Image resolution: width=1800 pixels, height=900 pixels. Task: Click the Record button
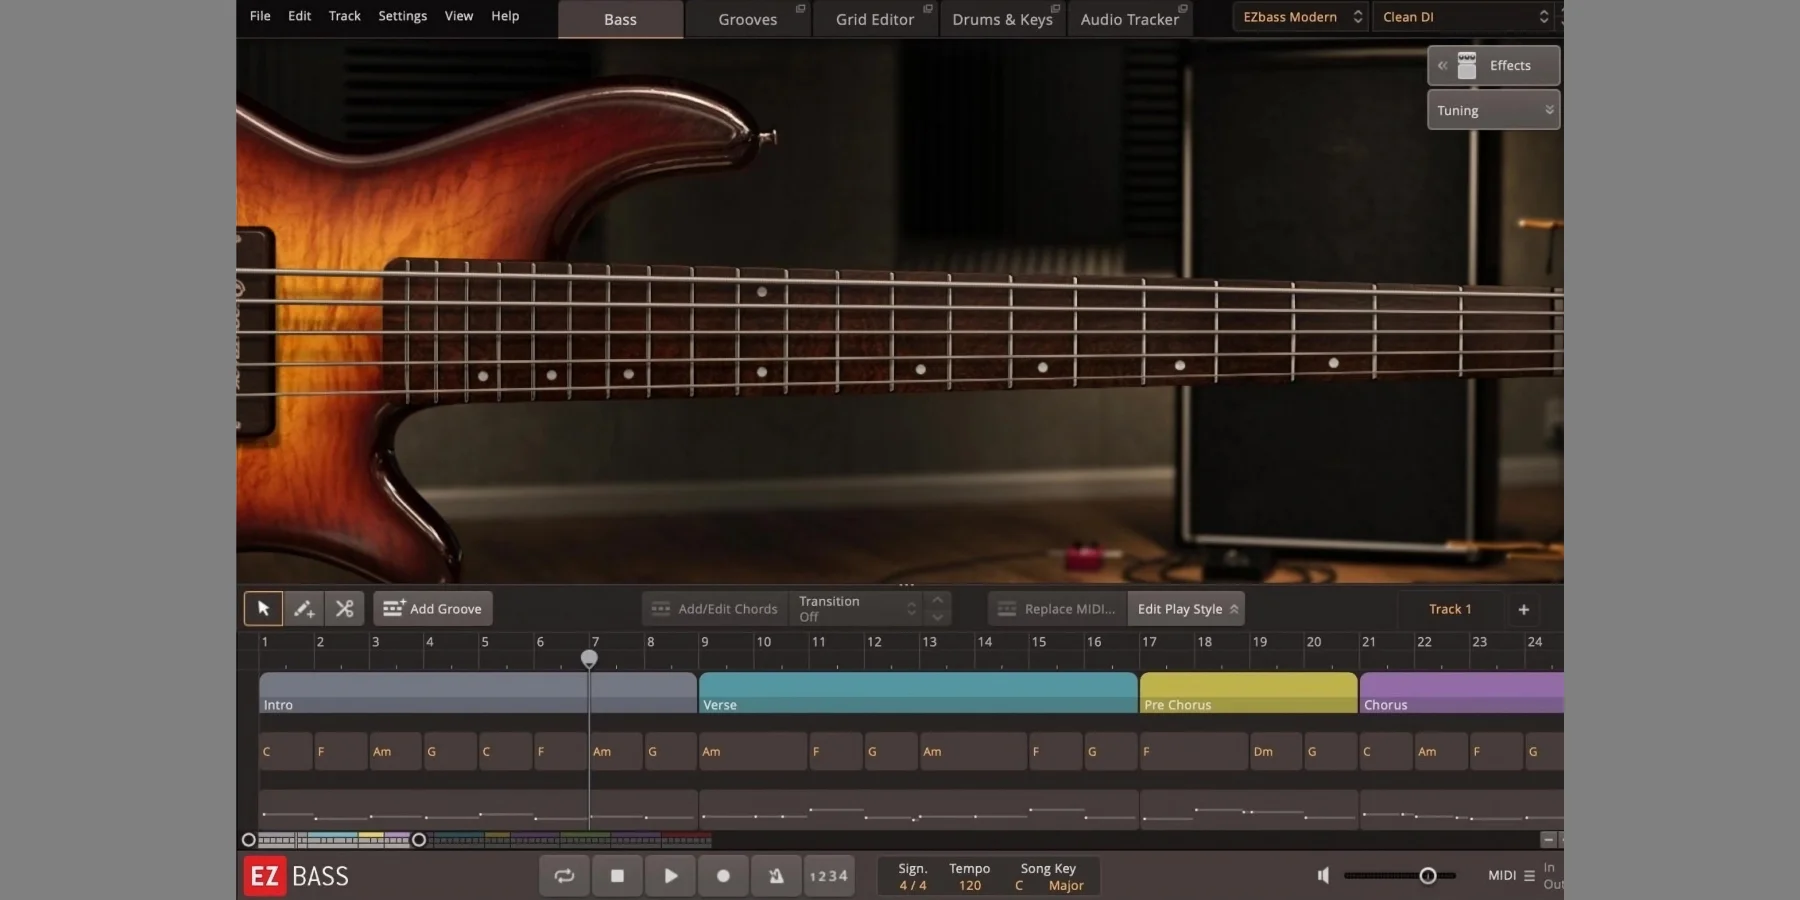click(x=723, y=876)
